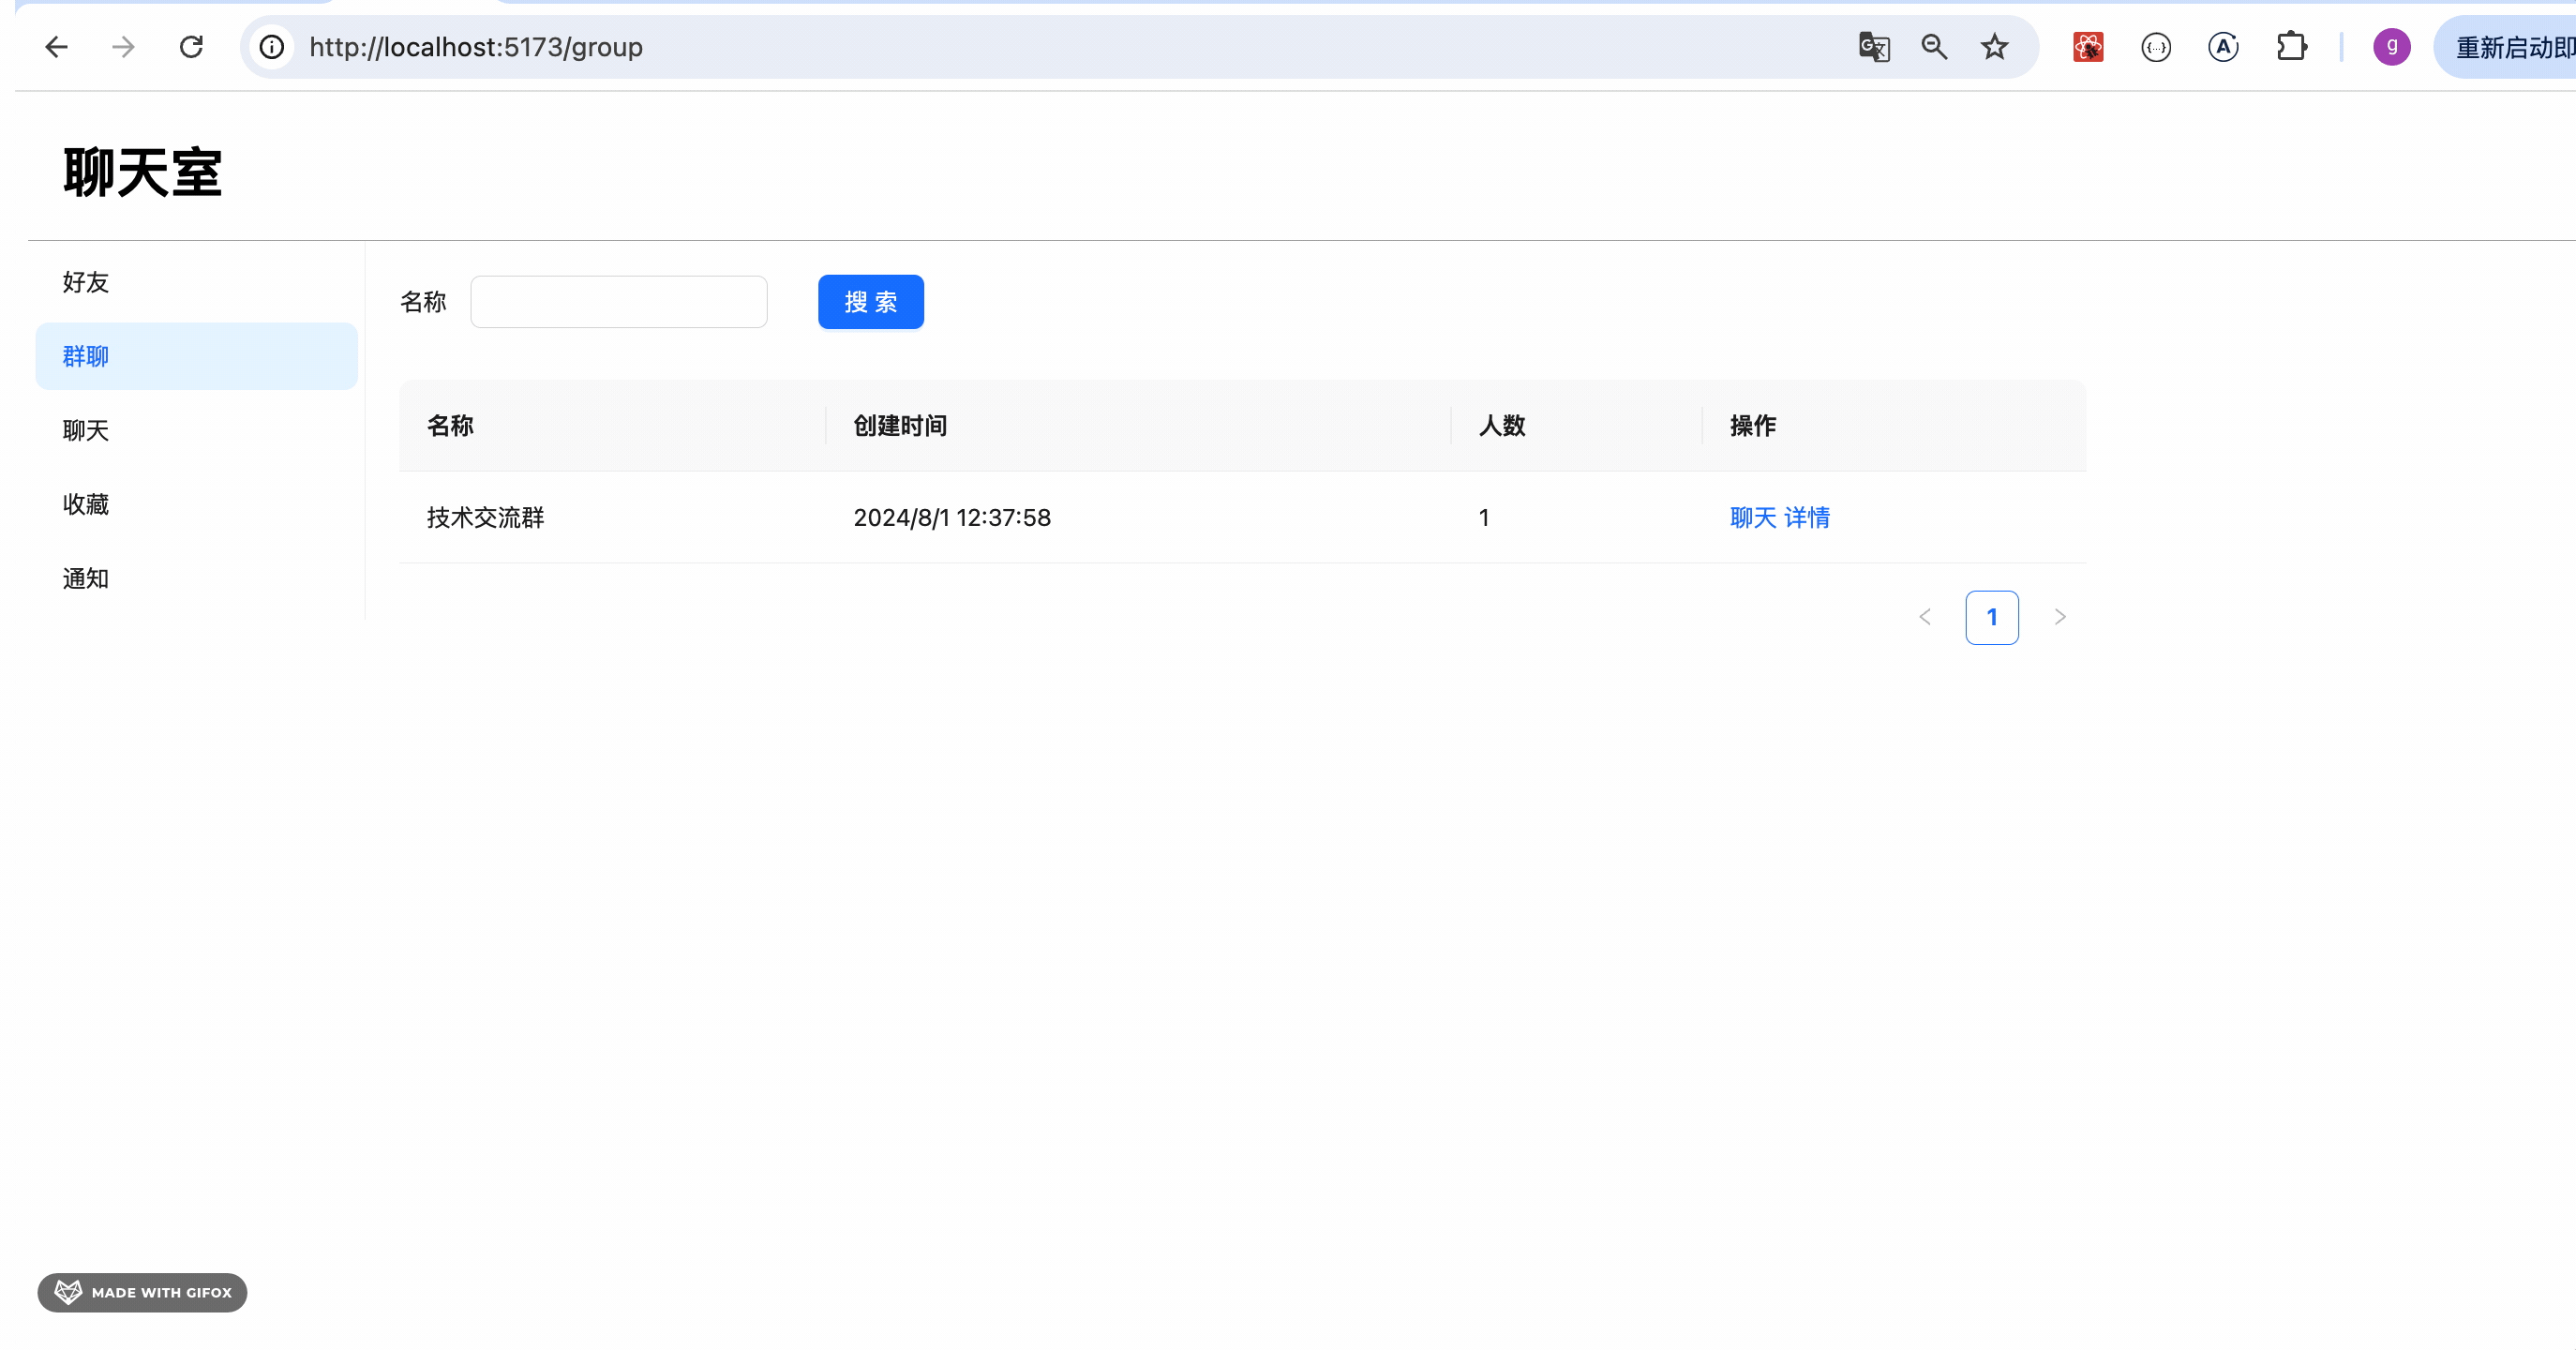Click 详情 link for 技术交流群
This screenshot has width=2576, height=1350.
pos(1807,517)
